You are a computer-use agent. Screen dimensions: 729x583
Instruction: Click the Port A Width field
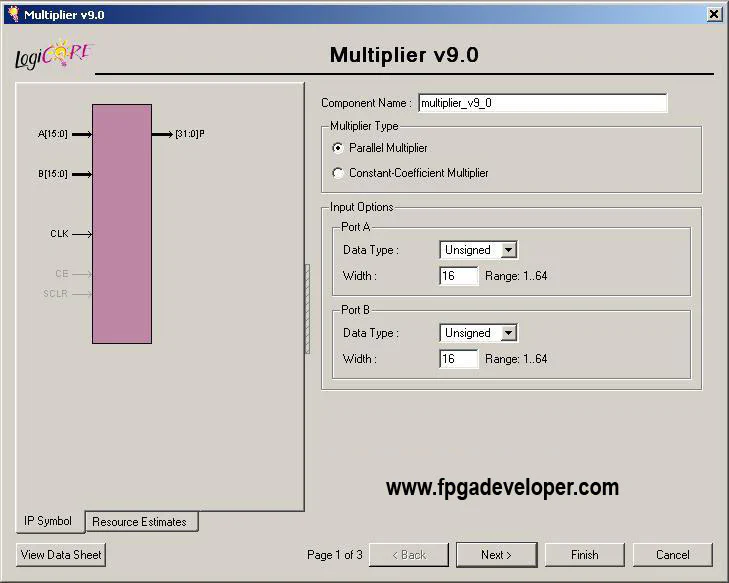[x=459, y=275]
